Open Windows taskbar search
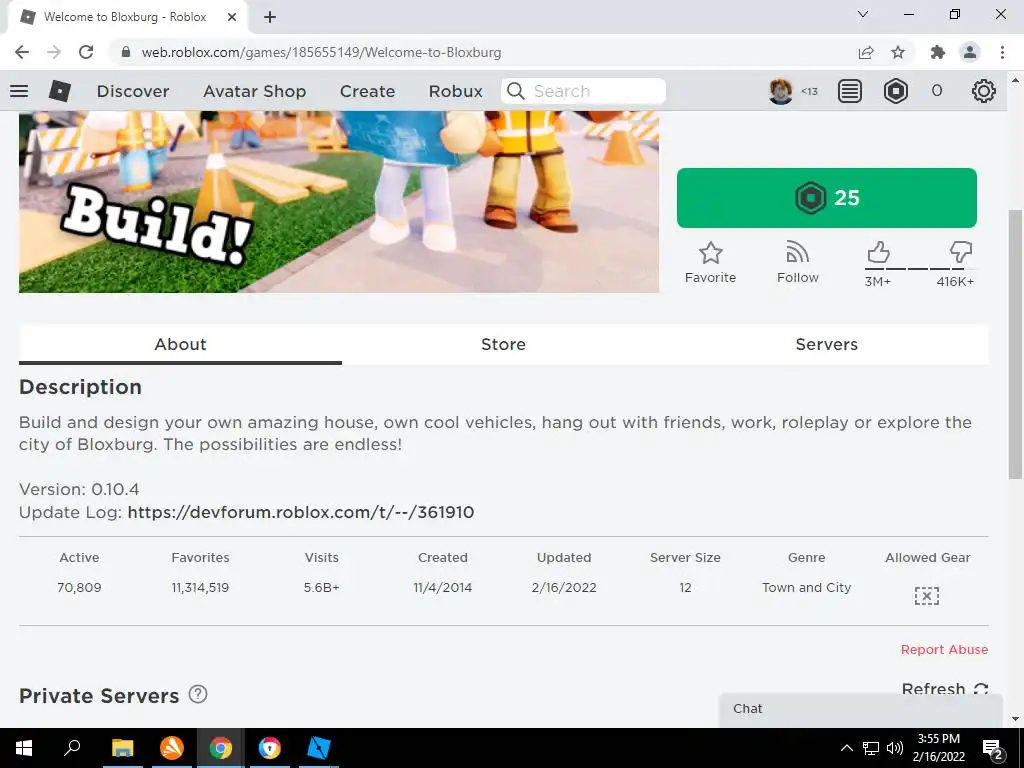 coord(72,748)
